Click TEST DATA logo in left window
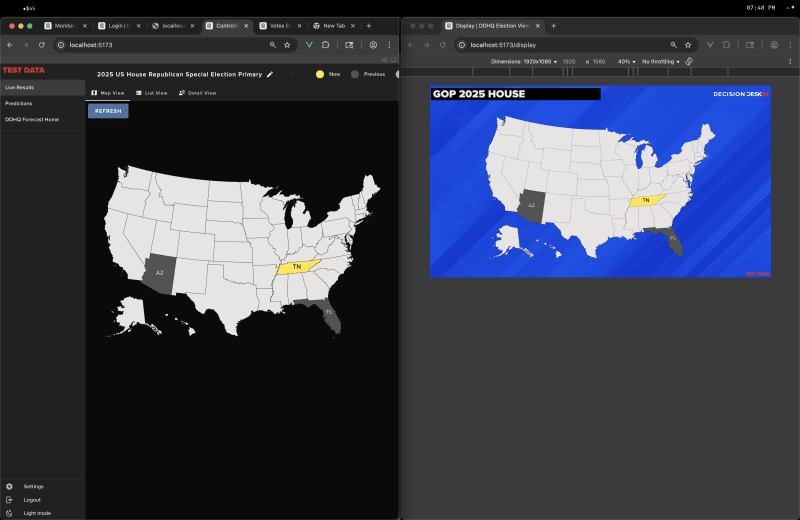The width and height of the screenshot is (800, 520). click(x=24, y=70)
